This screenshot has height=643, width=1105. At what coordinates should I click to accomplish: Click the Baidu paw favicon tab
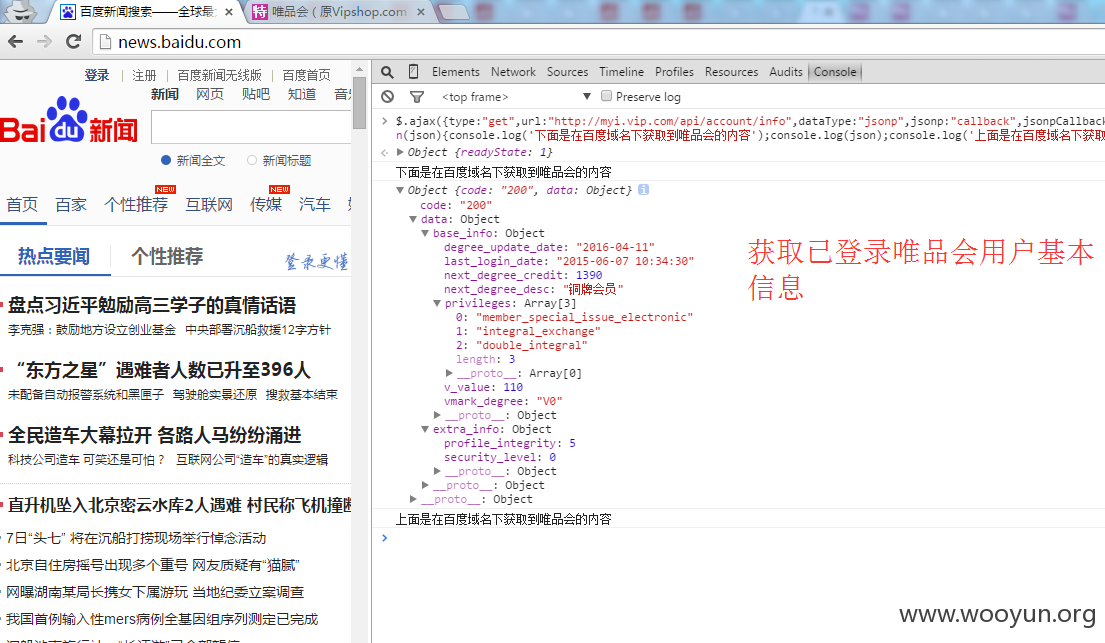point(68,12)
